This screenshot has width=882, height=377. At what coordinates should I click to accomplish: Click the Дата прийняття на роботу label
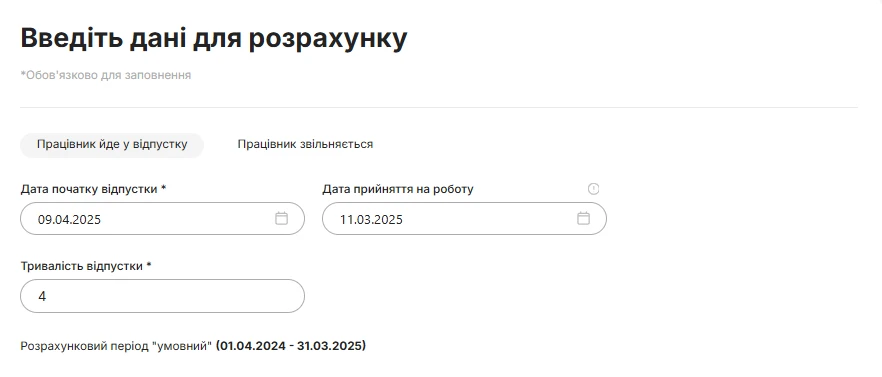coord(398,189)
